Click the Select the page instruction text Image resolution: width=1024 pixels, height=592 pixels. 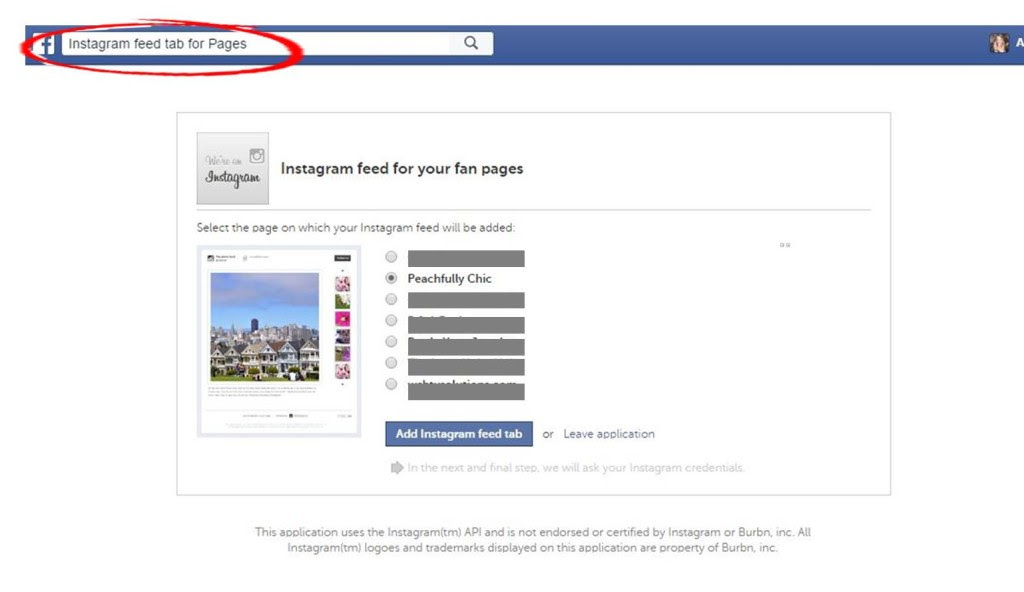(356, 227)
